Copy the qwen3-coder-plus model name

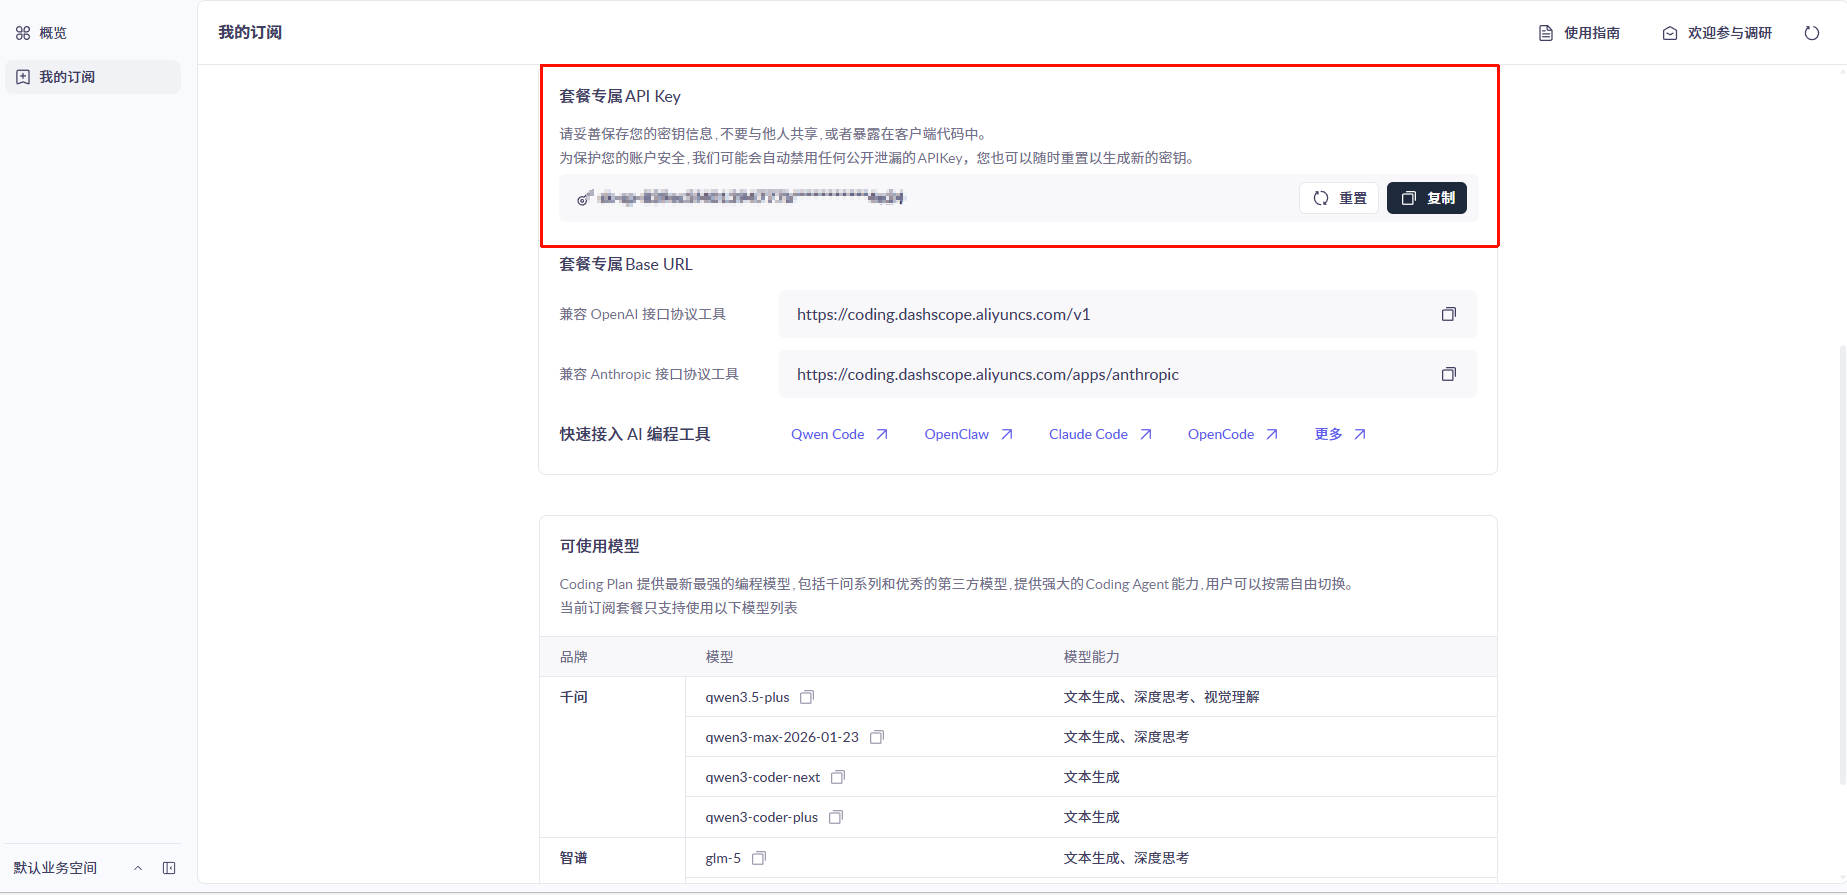tap(836, 817)
